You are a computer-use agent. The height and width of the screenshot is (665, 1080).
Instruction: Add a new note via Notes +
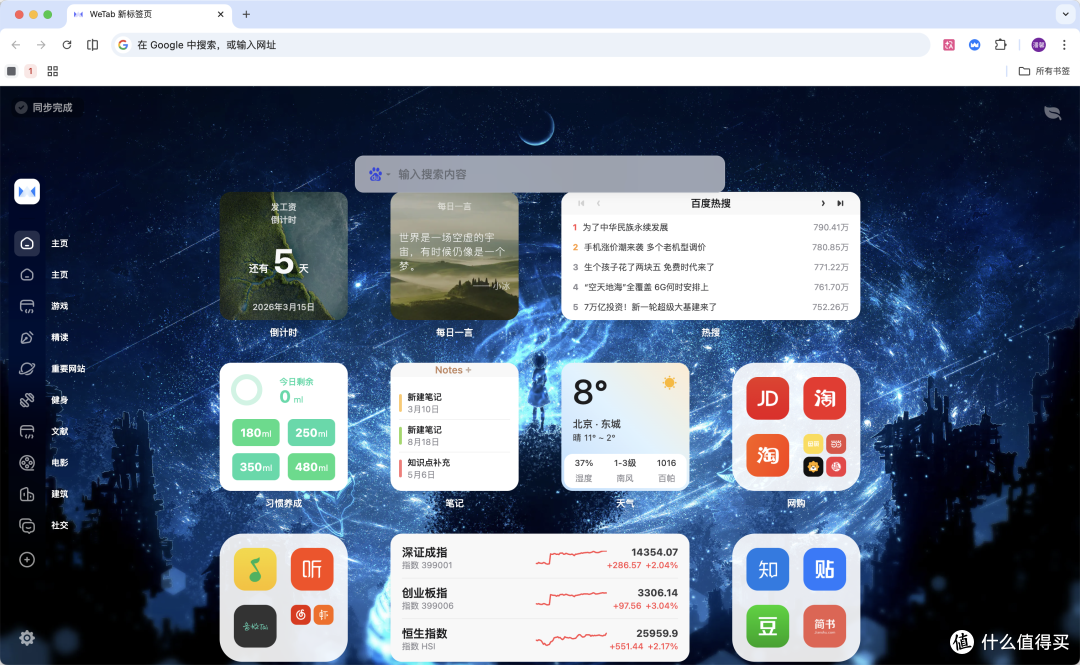pyautogui.click(x=453, y=370)
